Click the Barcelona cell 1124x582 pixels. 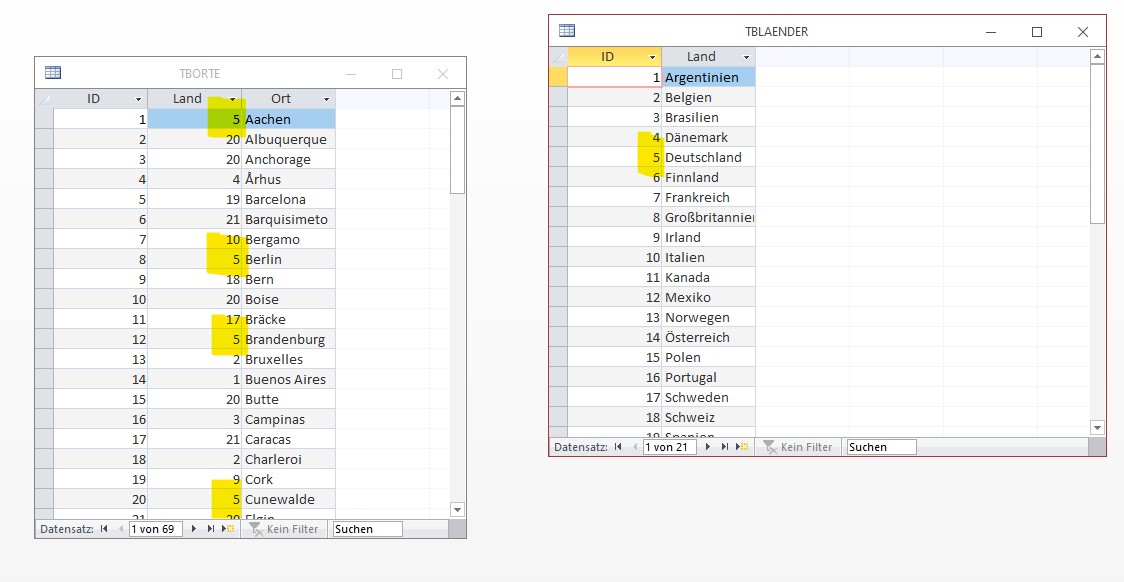point(289,199)
